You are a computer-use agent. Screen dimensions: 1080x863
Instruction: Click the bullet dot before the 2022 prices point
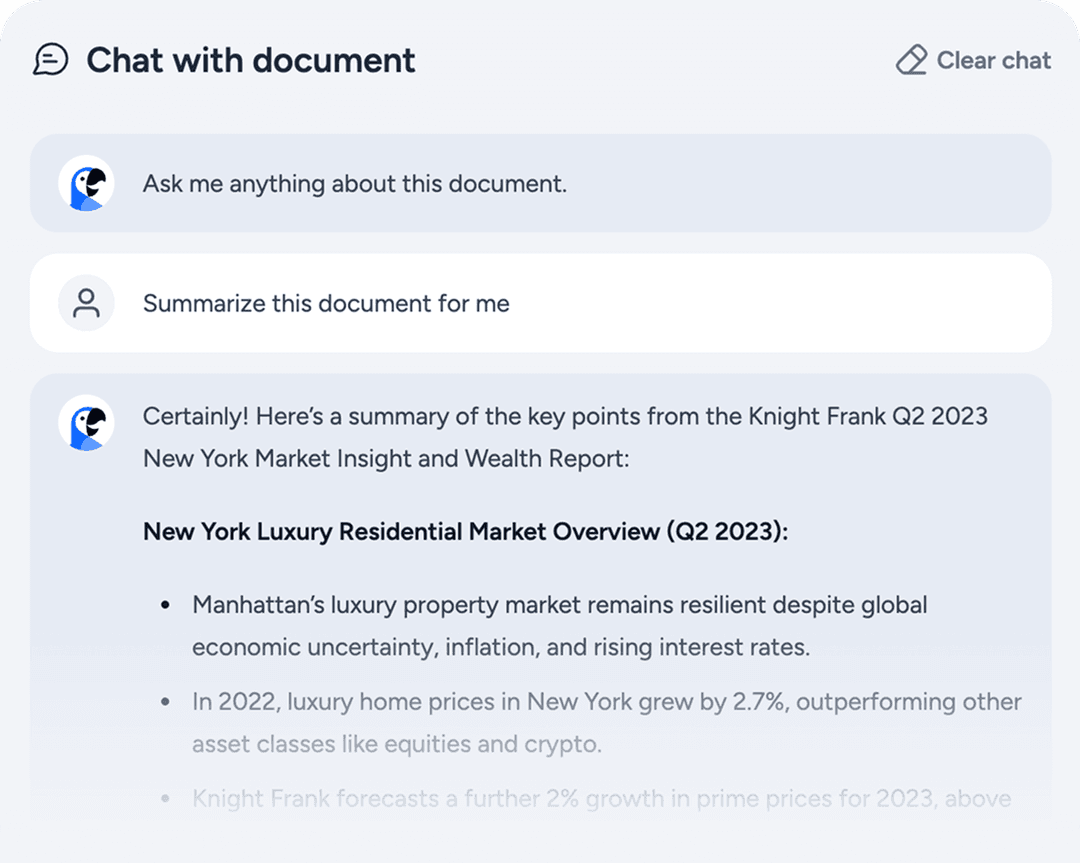point(166,702)
